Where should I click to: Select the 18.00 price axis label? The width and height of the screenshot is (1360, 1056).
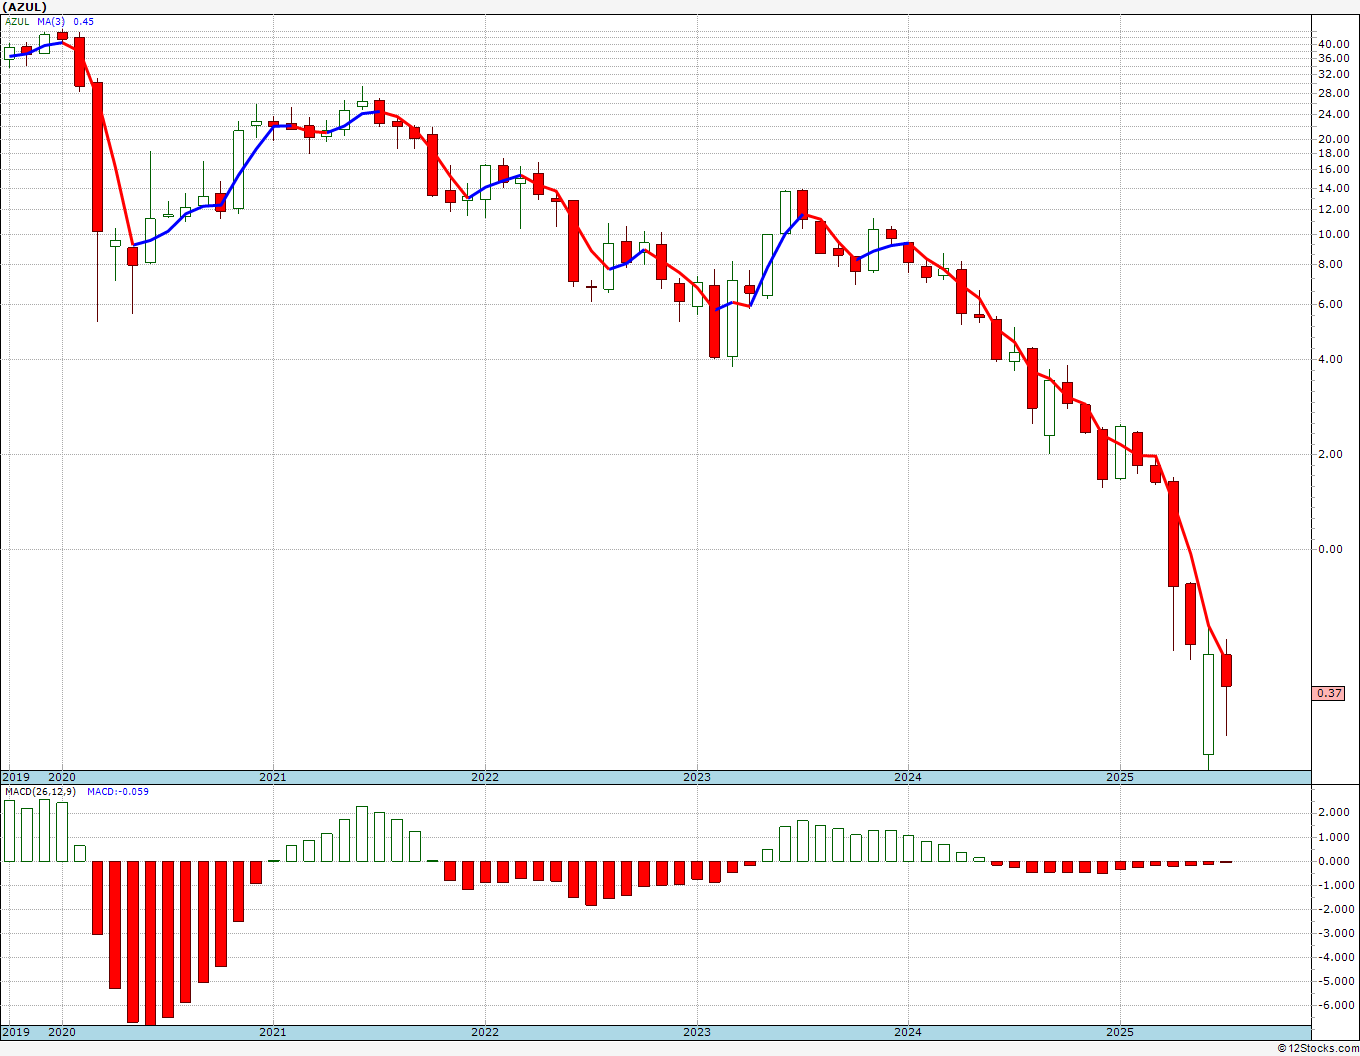(1333, 154)
